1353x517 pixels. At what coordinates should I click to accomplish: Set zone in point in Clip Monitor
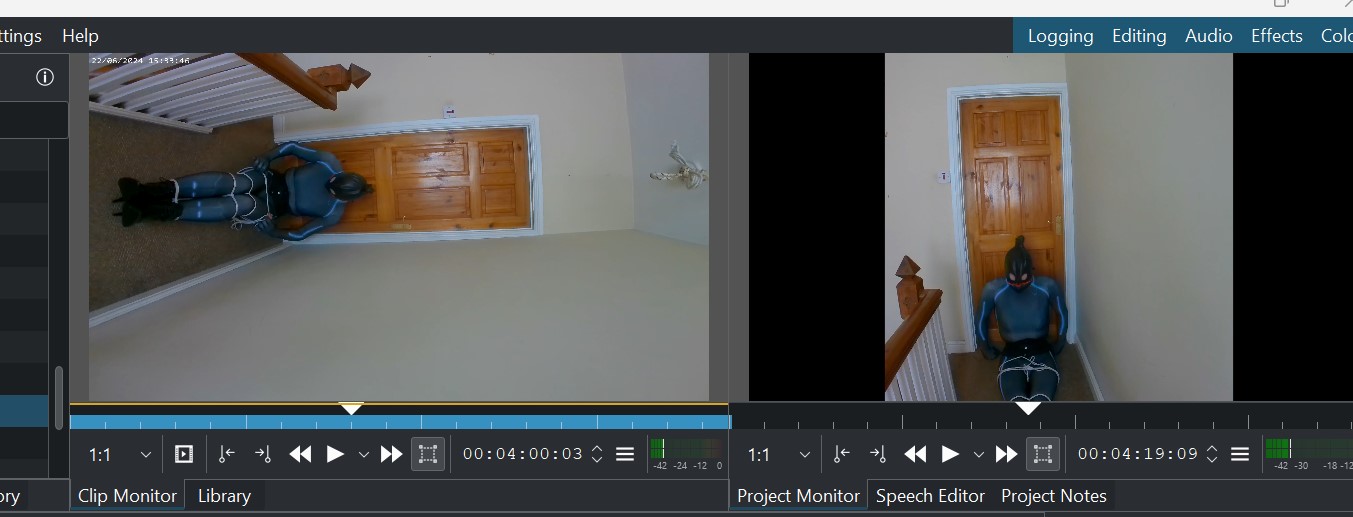pos(227,454)
